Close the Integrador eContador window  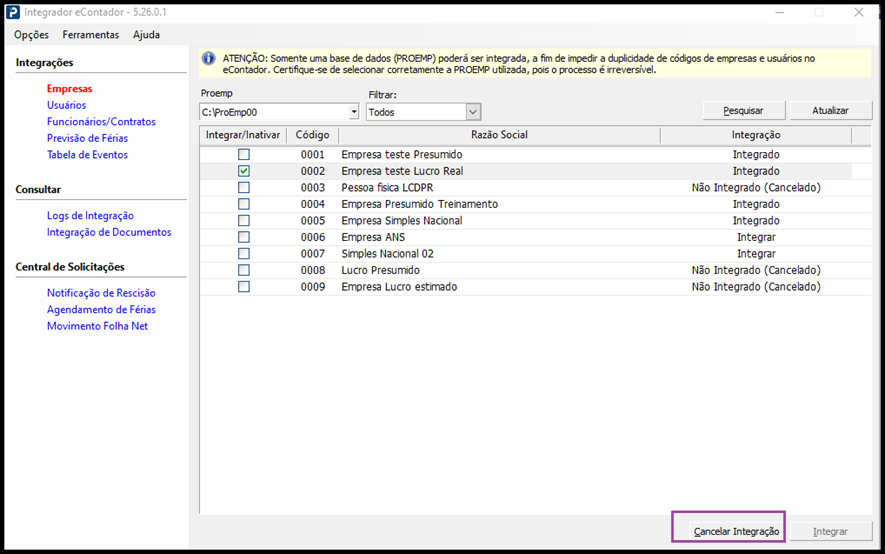point(859,13)
